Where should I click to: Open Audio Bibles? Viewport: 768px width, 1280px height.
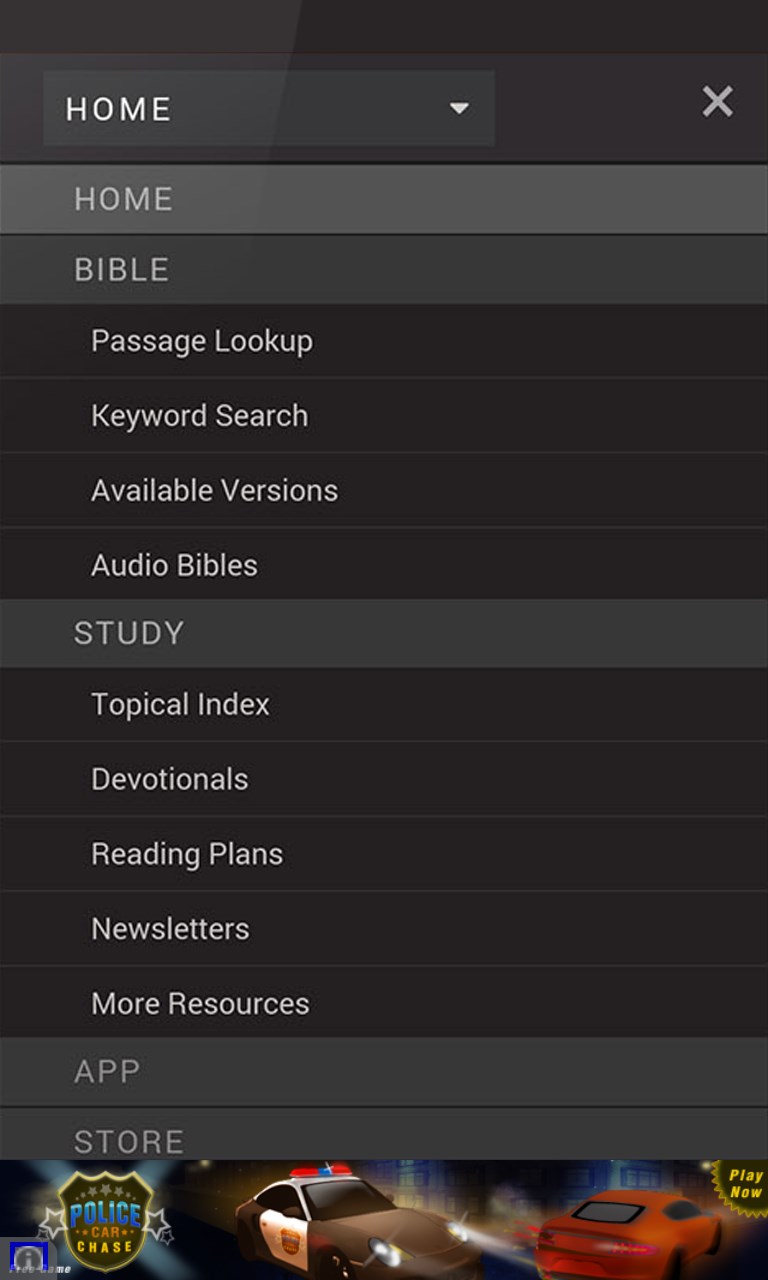(x=175, y=565)
